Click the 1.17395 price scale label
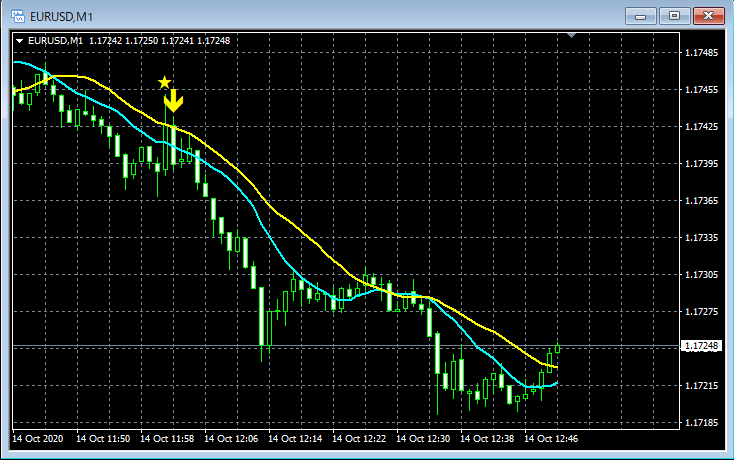 (x=701, y=164)
